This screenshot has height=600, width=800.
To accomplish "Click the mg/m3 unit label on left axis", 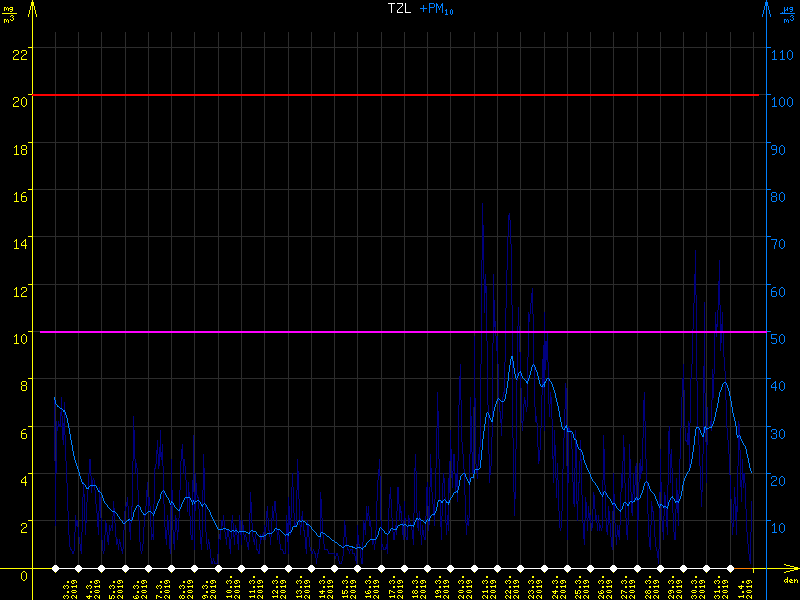I will [x=9, y=12].
